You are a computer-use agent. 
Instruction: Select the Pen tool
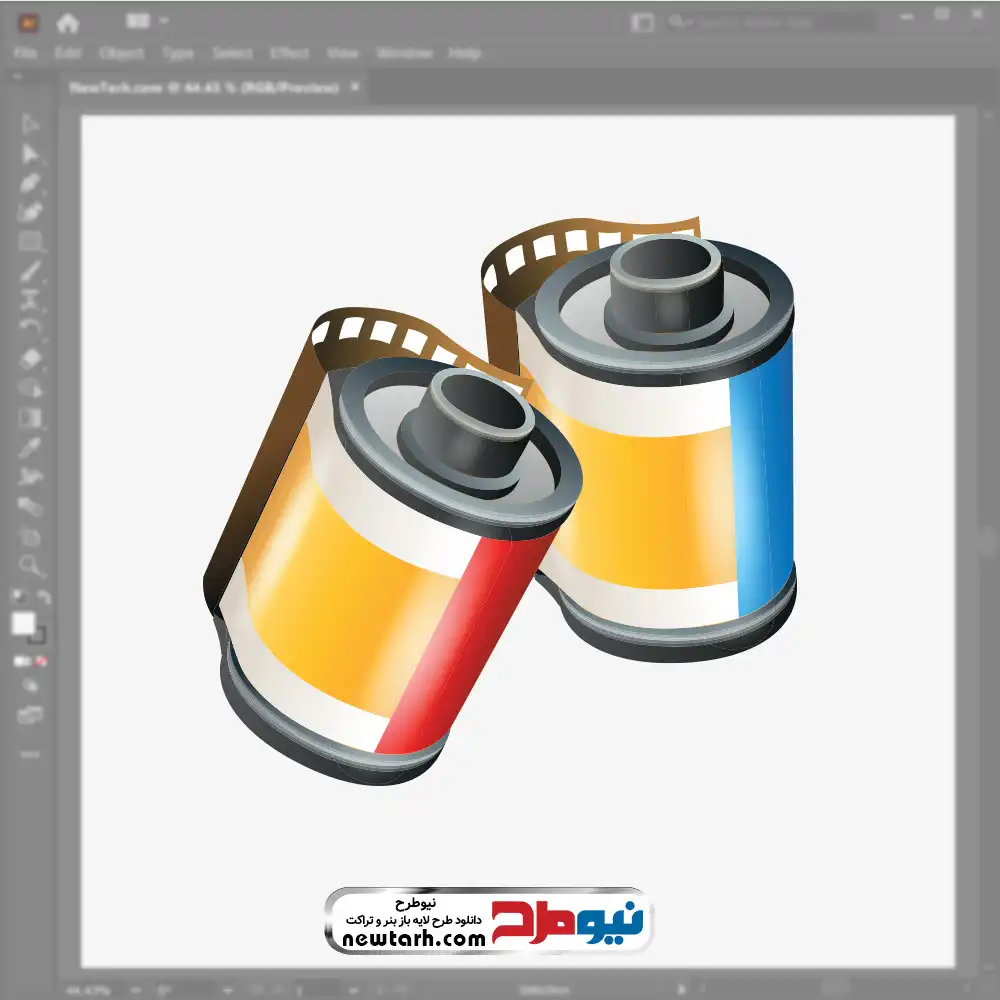(x=30, y=183)
